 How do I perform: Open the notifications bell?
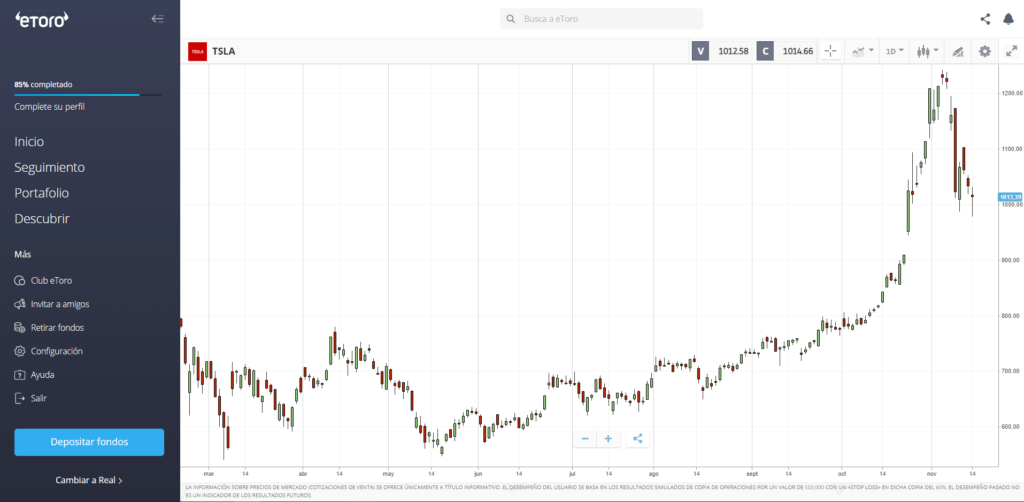(x=1008, y=19)
